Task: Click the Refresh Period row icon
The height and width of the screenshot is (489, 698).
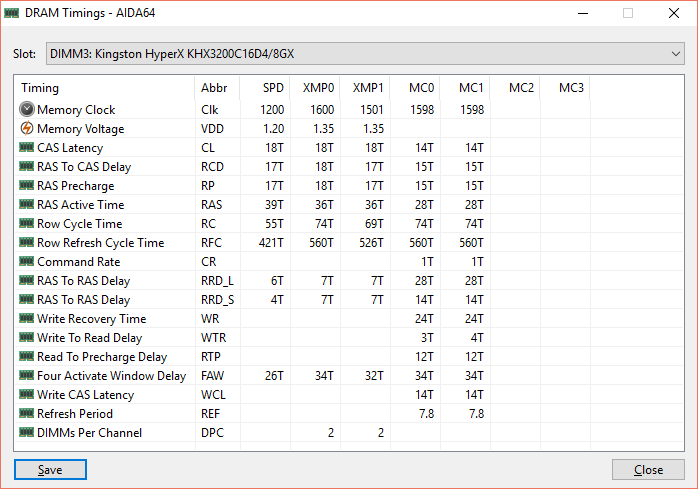Action: tap(27, 414)
